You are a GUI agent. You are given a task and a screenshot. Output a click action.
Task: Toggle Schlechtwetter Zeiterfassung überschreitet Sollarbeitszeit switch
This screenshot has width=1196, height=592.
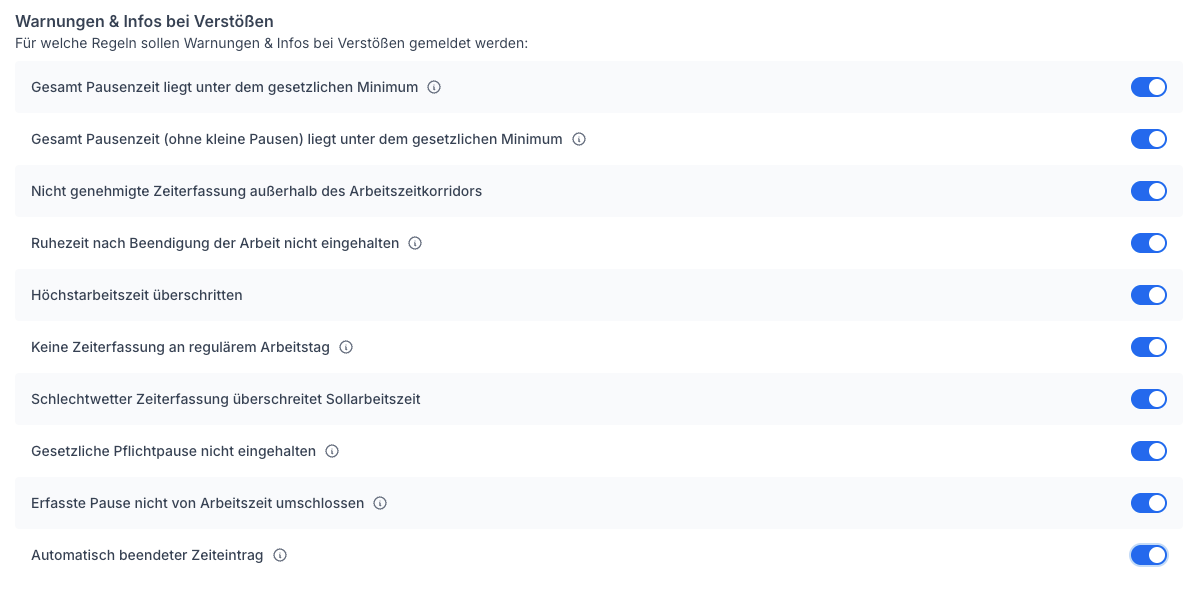1149,399
